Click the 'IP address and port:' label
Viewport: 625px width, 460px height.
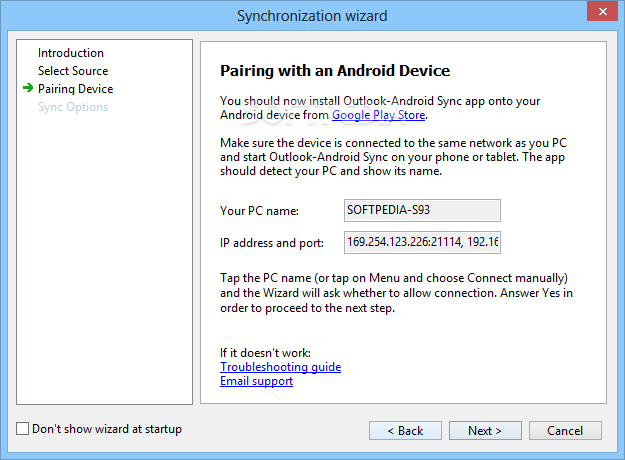pos(272,243)
